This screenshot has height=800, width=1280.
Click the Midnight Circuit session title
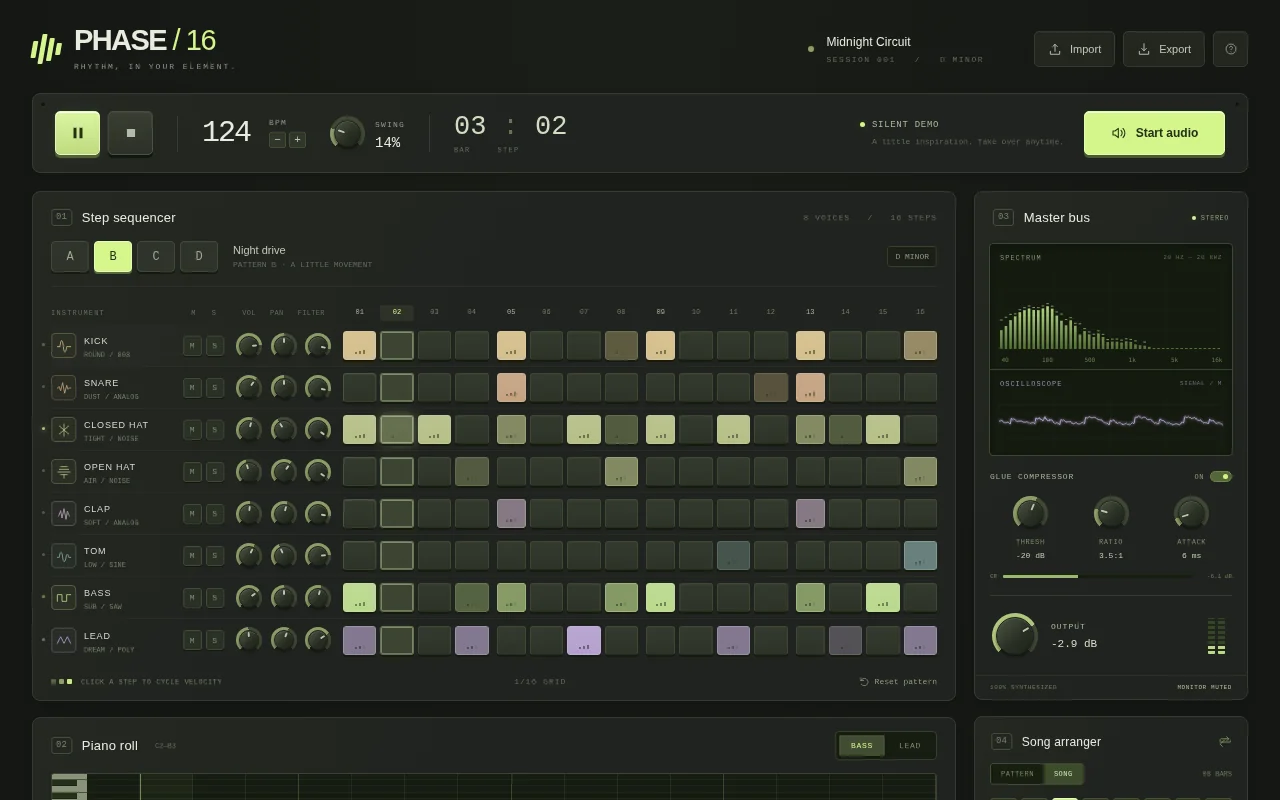tap(868, 42)
